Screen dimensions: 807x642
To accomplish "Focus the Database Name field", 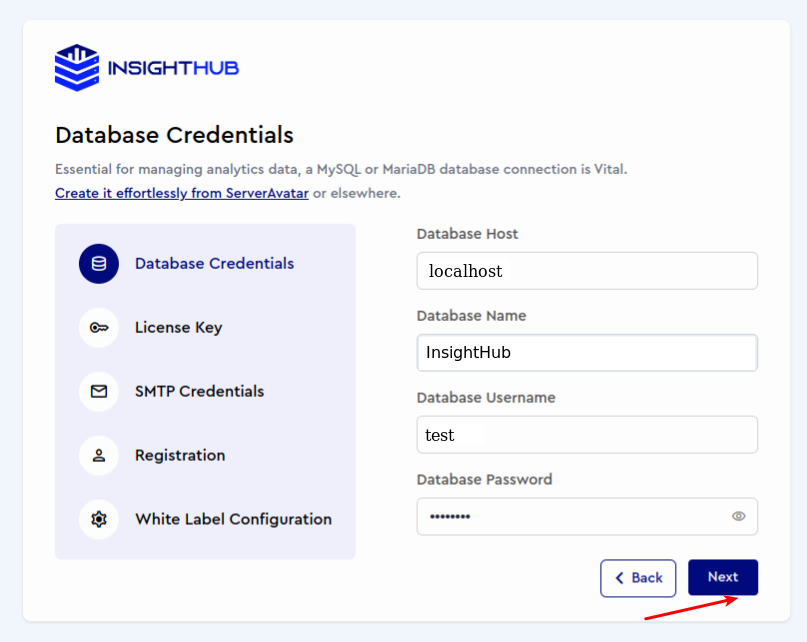I will 587,353.
